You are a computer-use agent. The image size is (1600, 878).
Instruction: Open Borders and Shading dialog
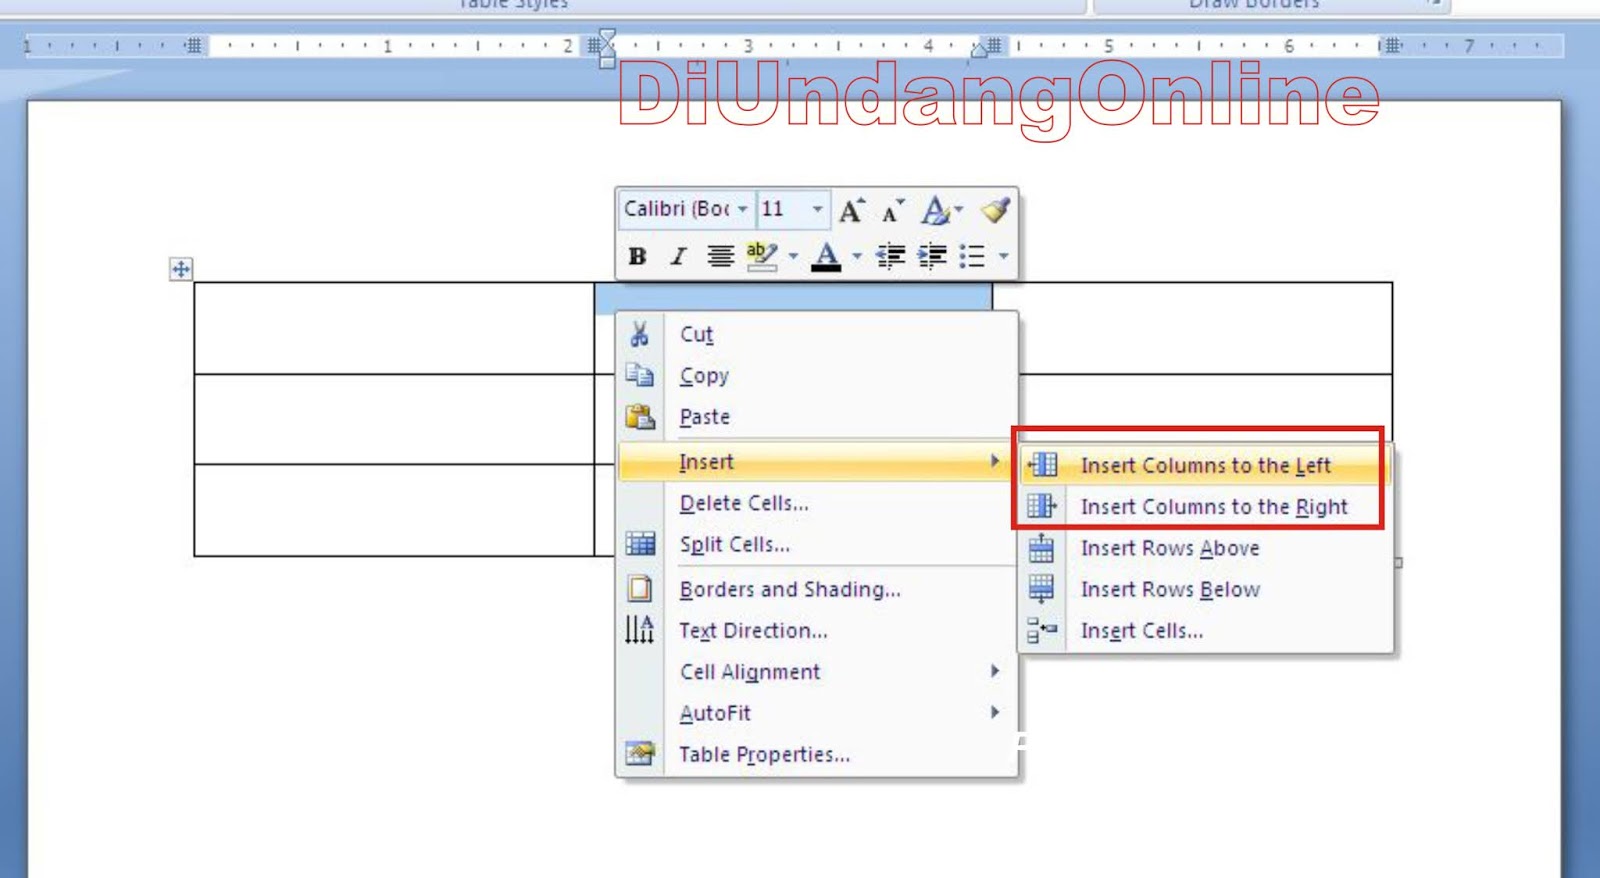coord(818,589)
